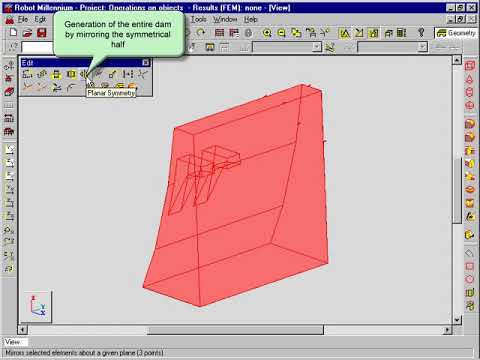480x360 pixels.
Task: Click the horizontal scrollbar right arrow
Action: tap(448, 330)
